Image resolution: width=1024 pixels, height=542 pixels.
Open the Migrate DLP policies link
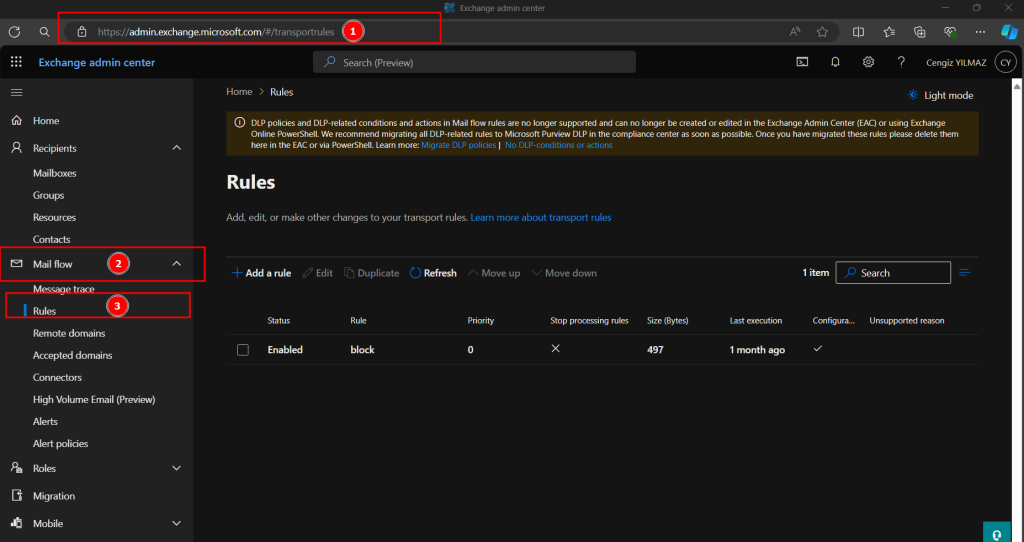click(x=458, y=145)
